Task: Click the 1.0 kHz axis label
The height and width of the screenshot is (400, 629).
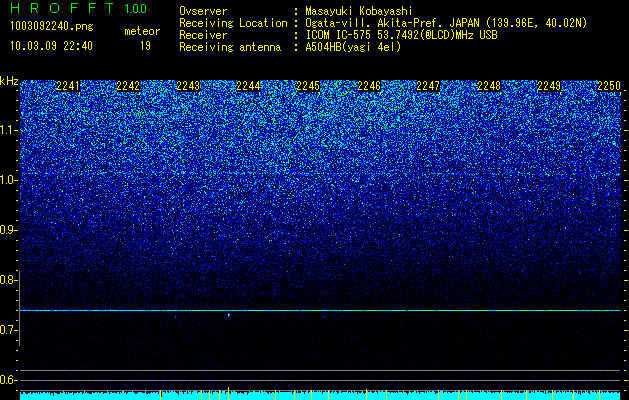Action: 8,180
